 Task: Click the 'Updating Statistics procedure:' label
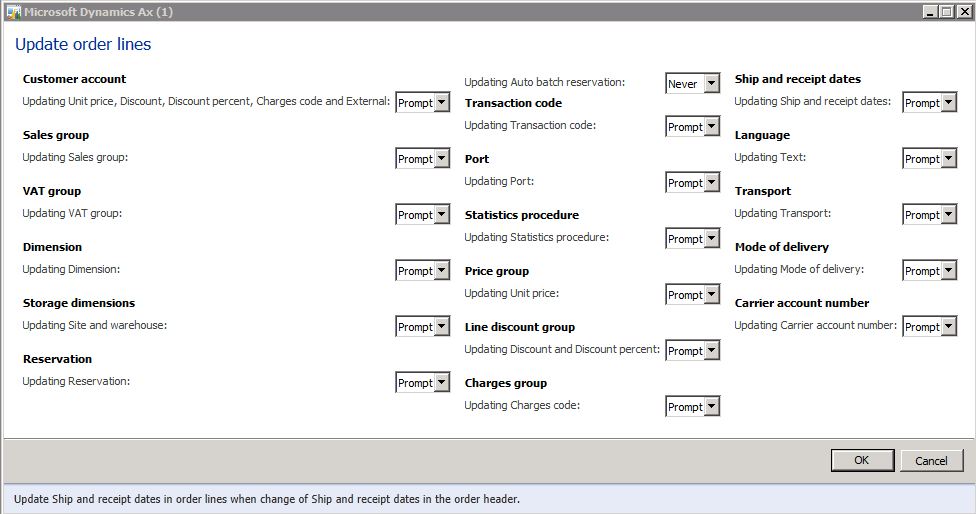click(537, 238)
